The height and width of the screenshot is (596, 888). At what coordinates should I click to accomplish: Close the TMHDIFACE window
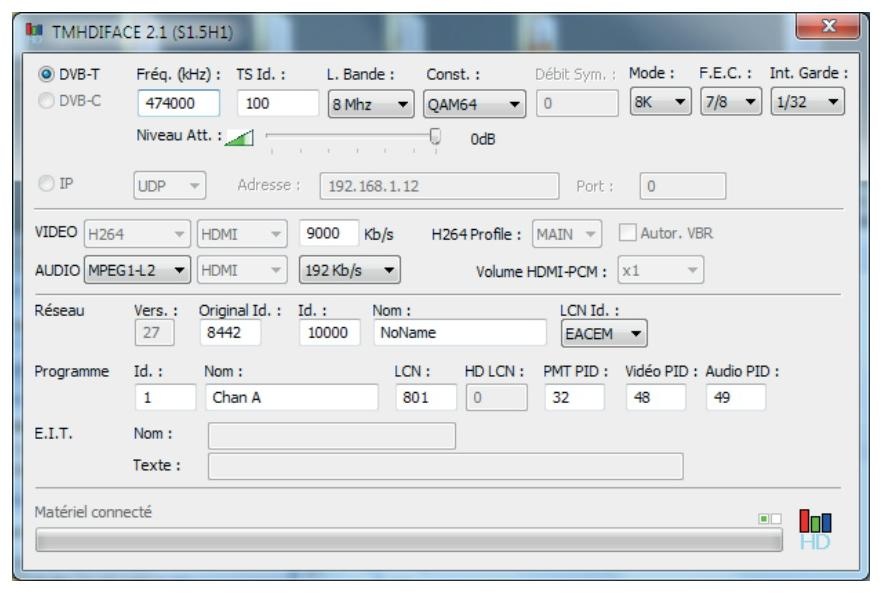click(x=829, y=25)
